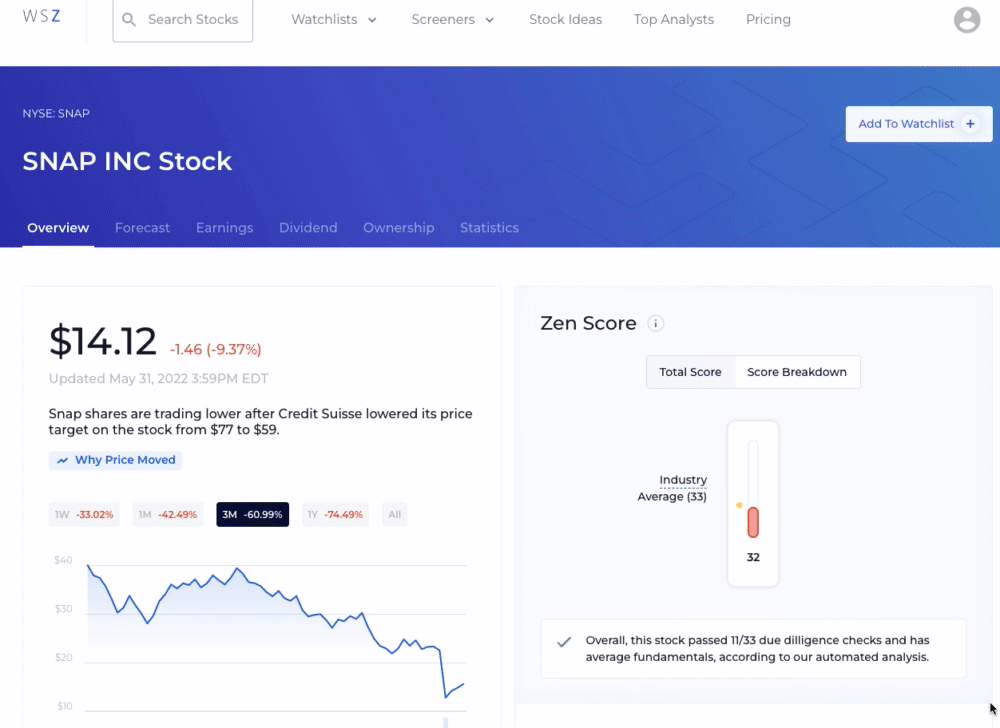Click the red Zen Score gauge bar
1000x728 pixels.
[753, 522]
